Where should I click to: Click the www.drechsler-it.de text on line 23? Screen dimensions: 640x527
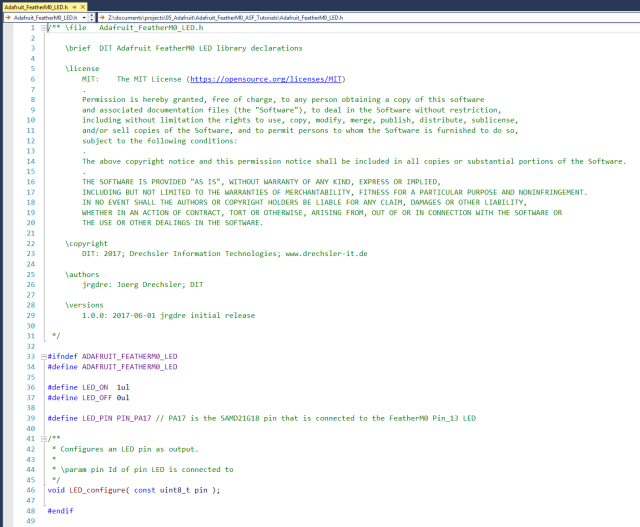click(x=326, y=253)
